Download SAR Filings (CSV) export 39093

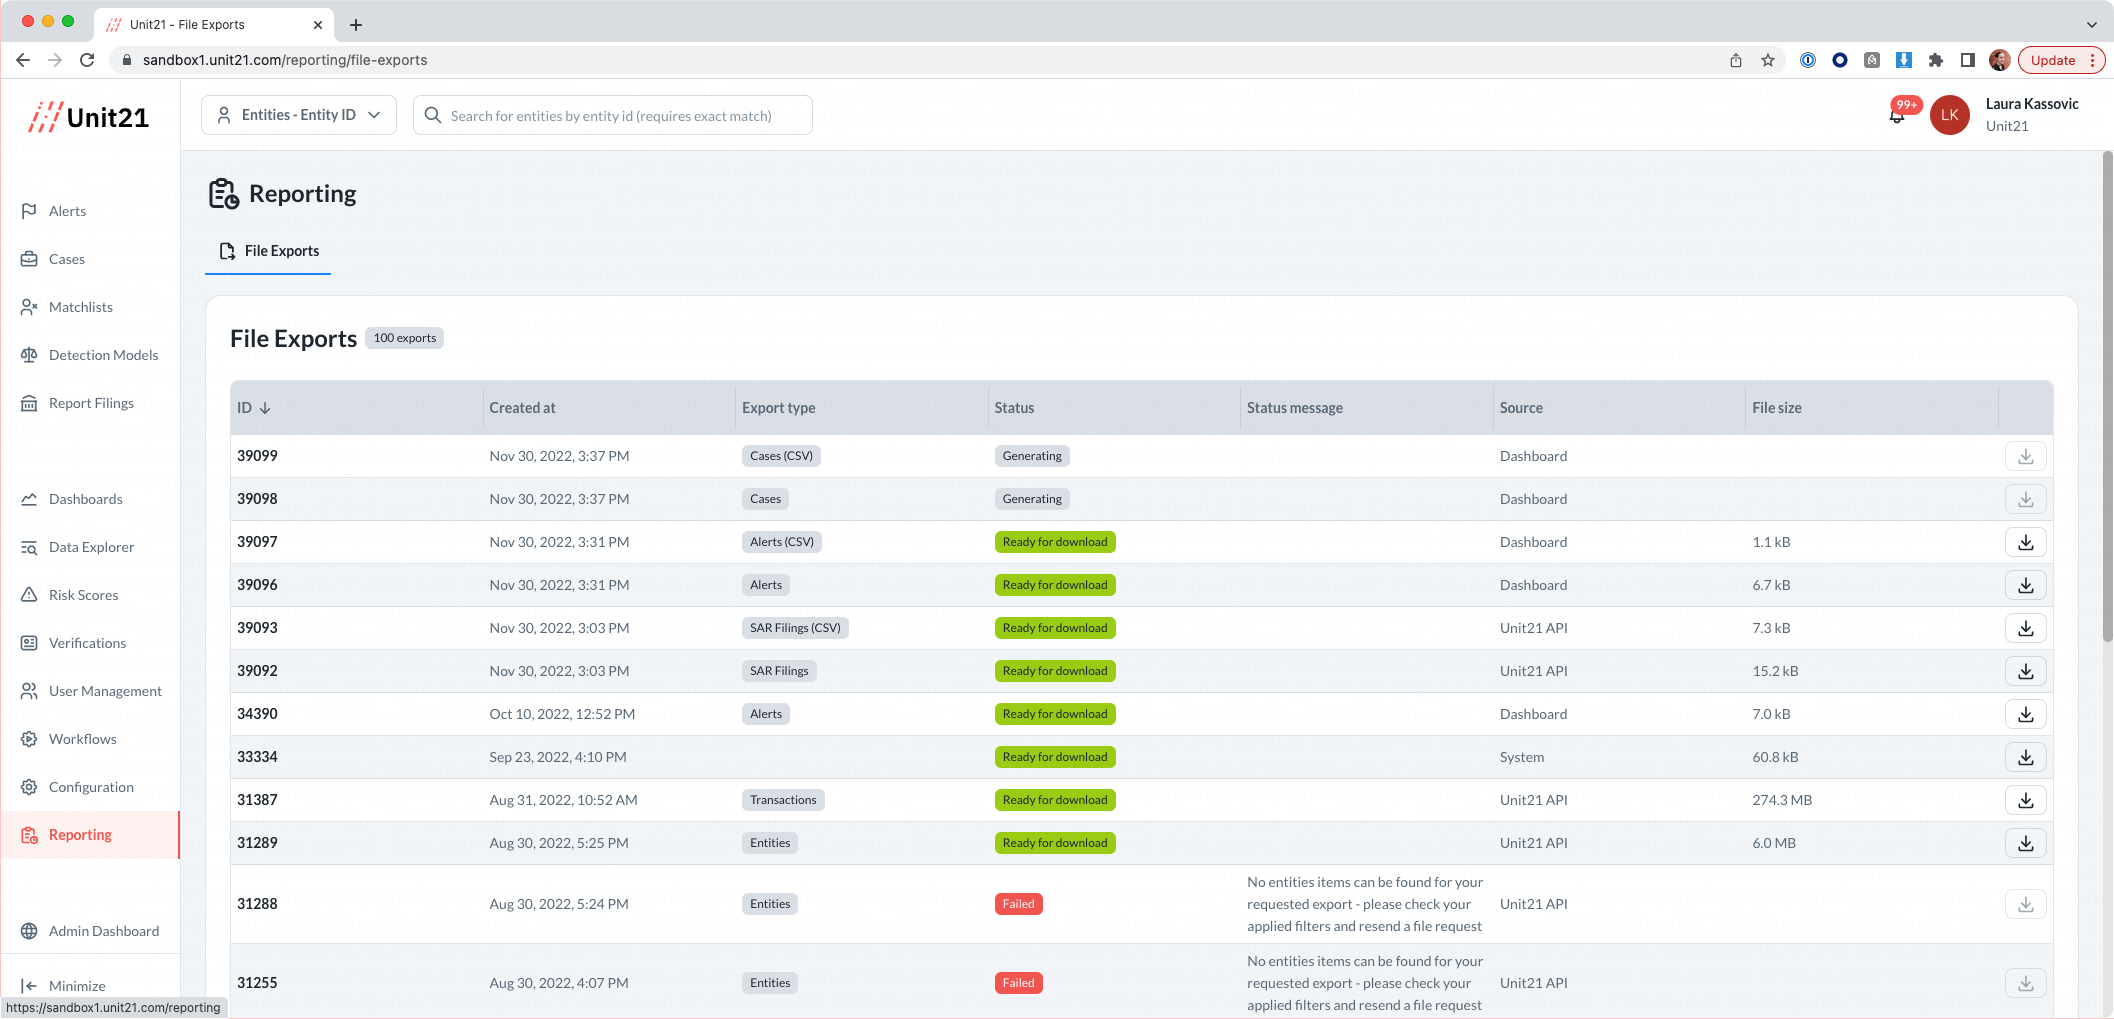coord(2025,628)
